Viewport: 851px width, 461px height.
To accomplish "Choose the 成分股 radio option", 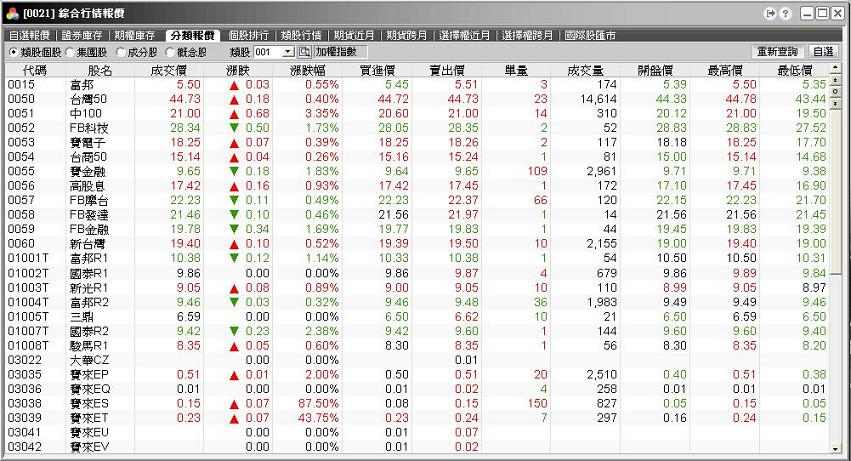I will (x=121, y=51).
